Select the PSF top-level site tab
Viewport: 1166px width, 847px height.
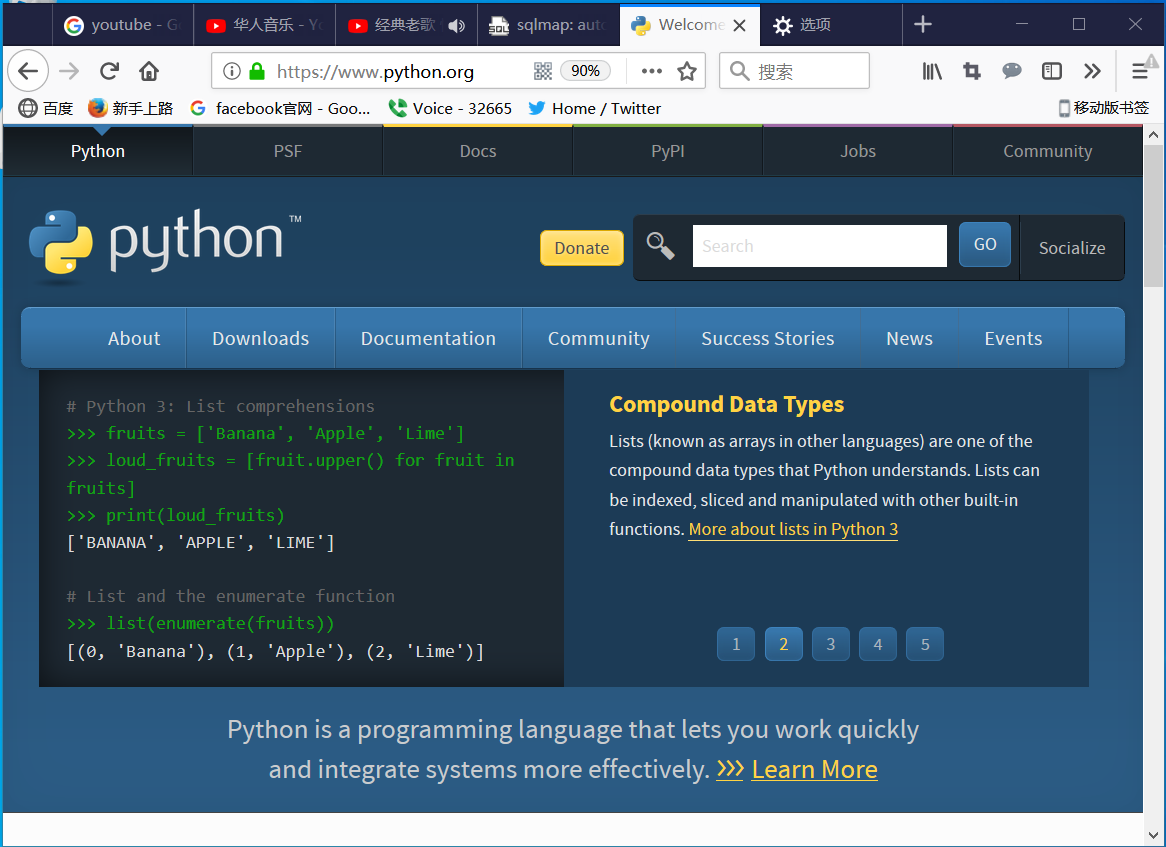coord(288,151)
